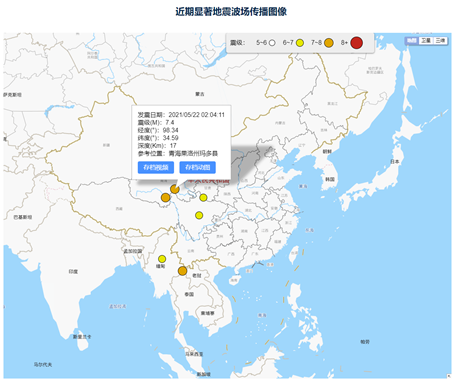Viewport: 455px width, 379px height.
Task: Click the 存档动图 button
Action: pos(197,167)
